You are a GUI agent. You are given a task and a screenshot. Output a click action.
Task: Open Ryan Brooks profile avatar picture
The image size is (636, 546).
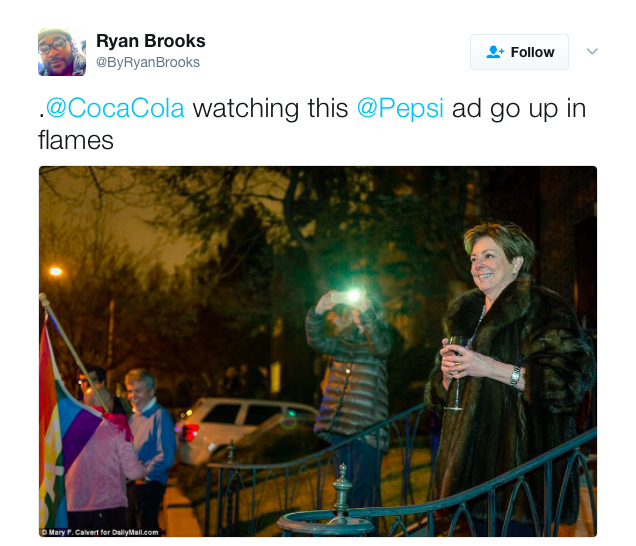62,52
